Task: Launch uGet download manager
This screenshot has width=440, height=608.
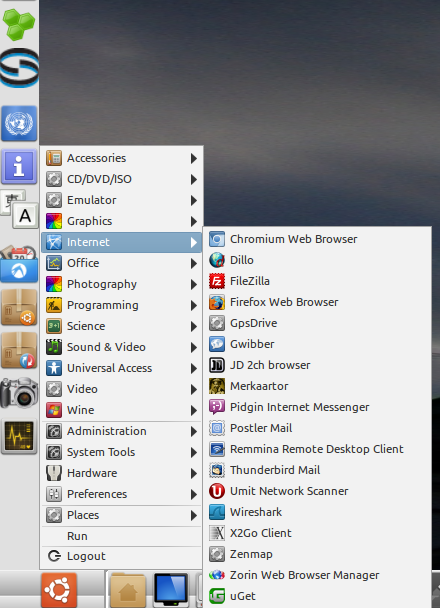Action: (317, 596)
